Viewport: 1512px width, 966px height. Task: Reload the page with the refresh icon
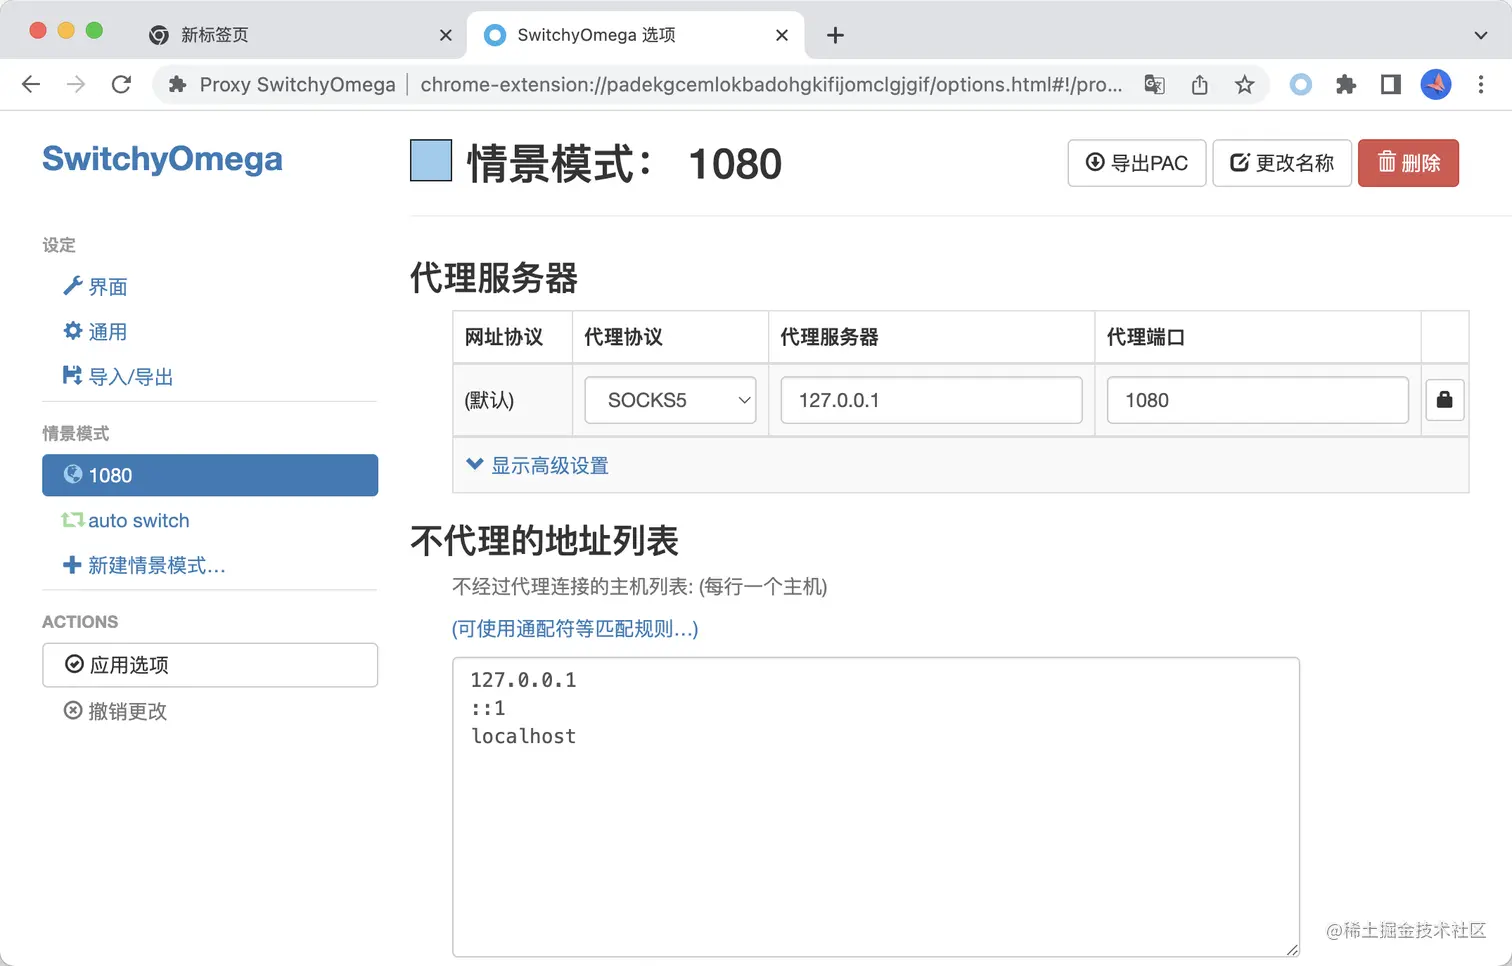click(121, 85)
